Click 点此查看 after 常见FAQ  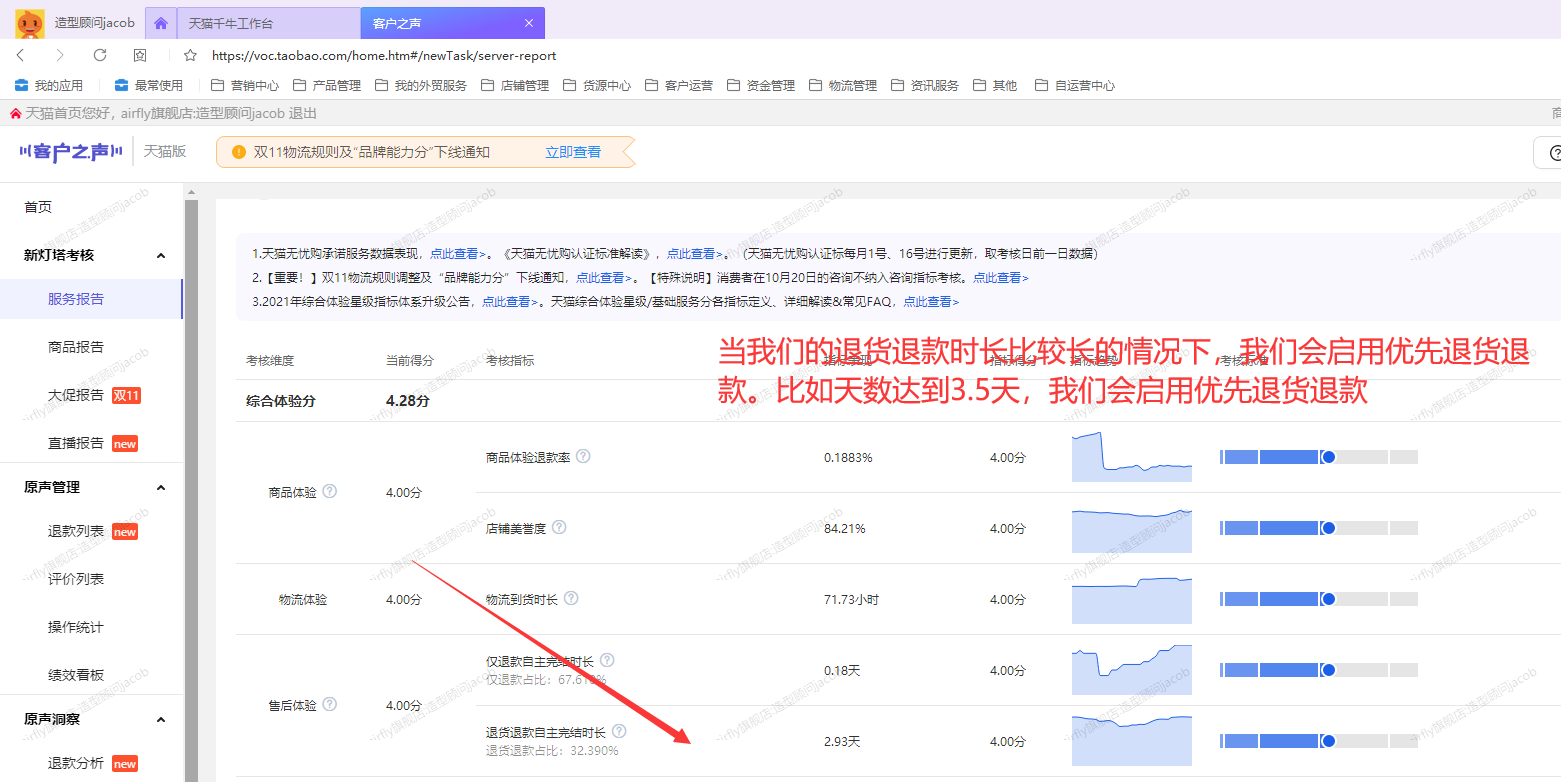[931, 302]
